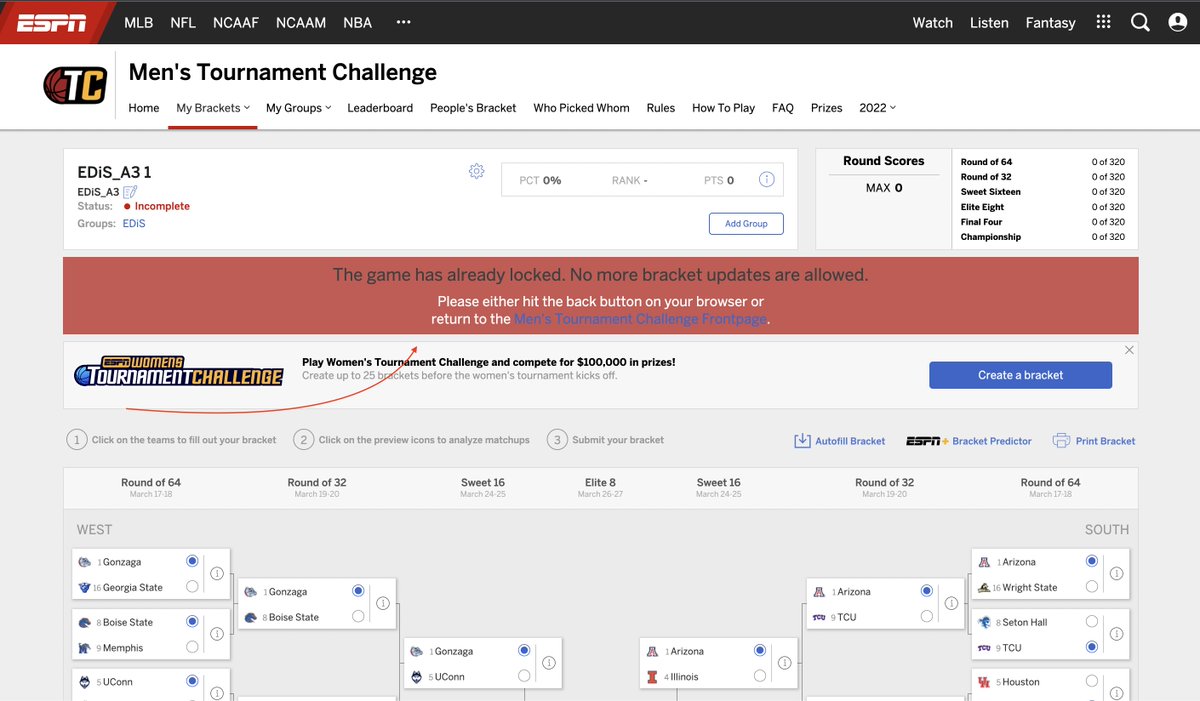Viewport: 1200px width, 701px height.
Task: Open the NCAAF menu
Action: [x=236, y=22]
